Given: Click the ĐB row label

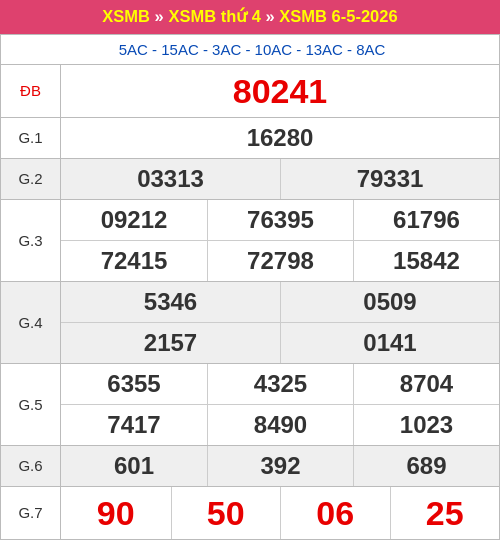Looking at the screenshot, I should pyautogui.click(x=30, y=92).
